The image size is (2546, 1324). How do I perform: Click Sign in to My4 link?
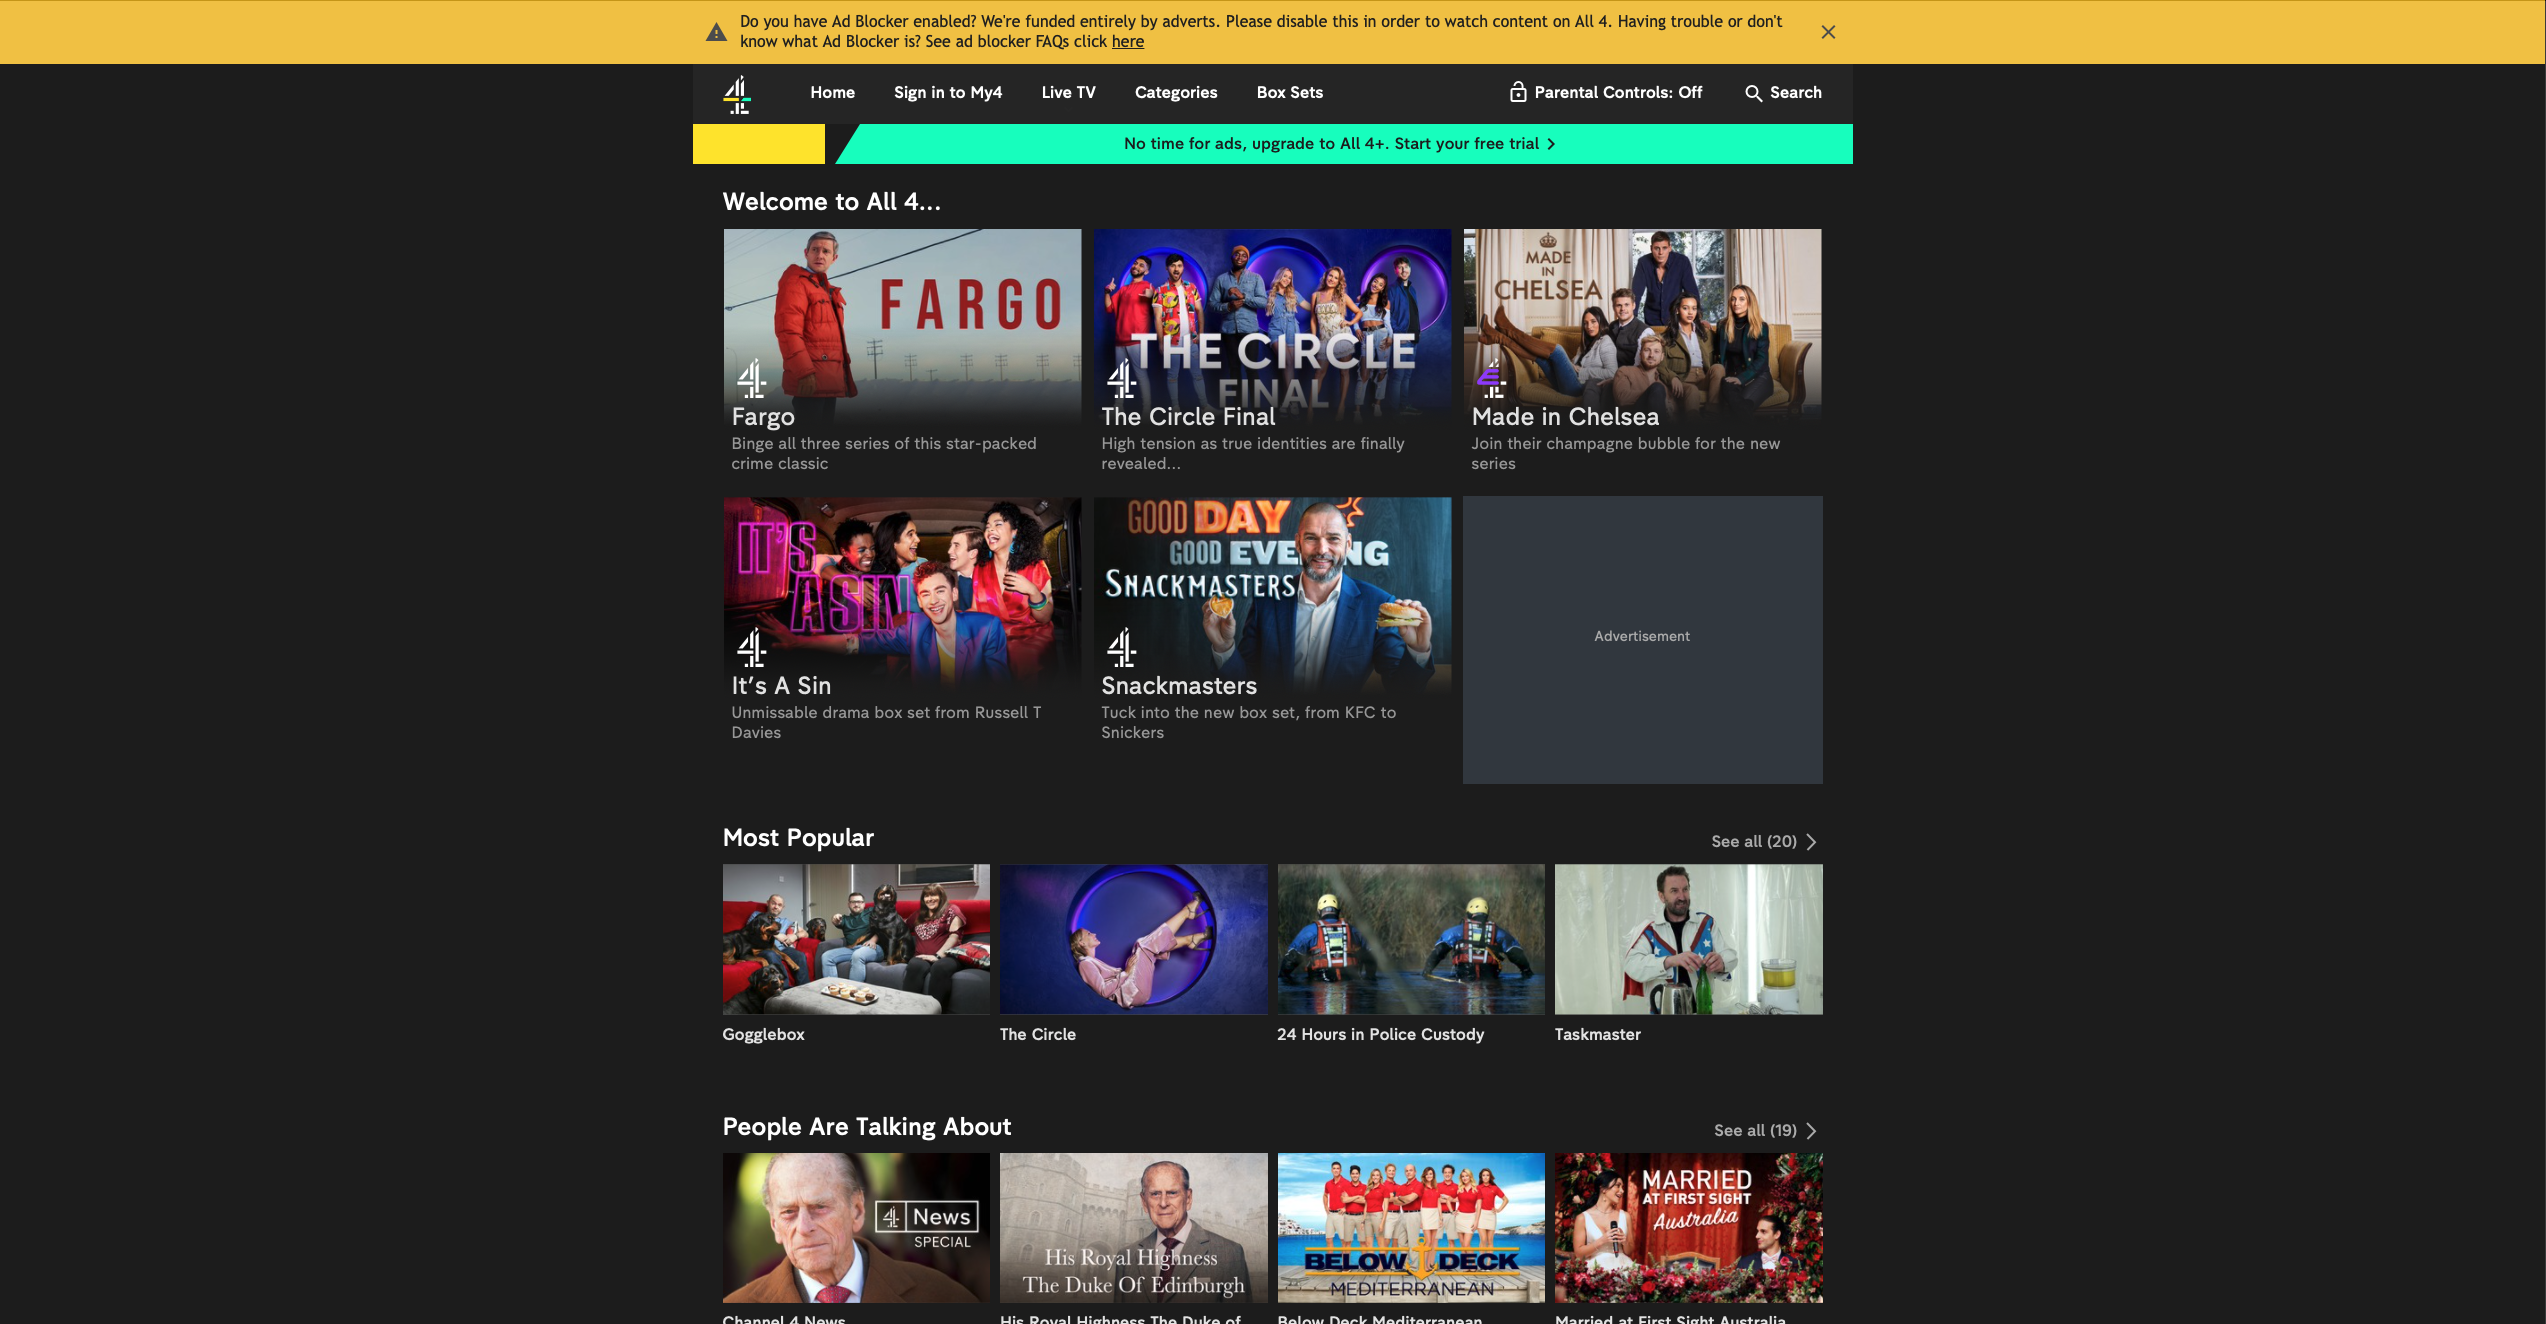pyautogui.click(x=947, y=92)
